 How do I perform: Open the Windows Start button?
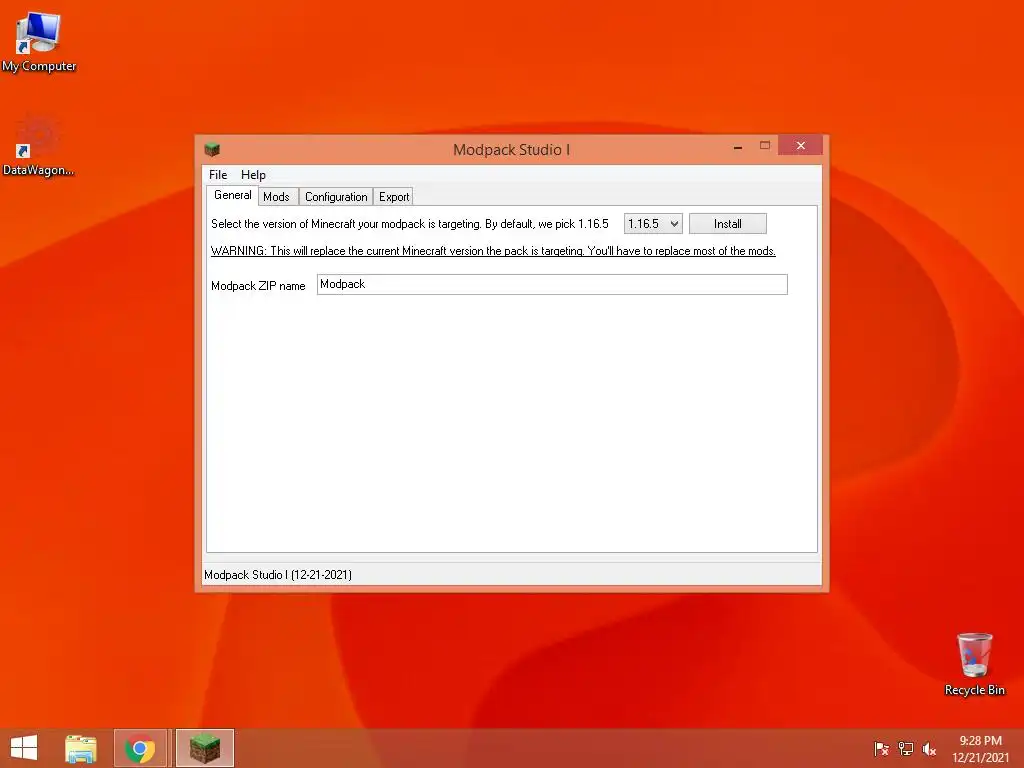click(24, 748)
